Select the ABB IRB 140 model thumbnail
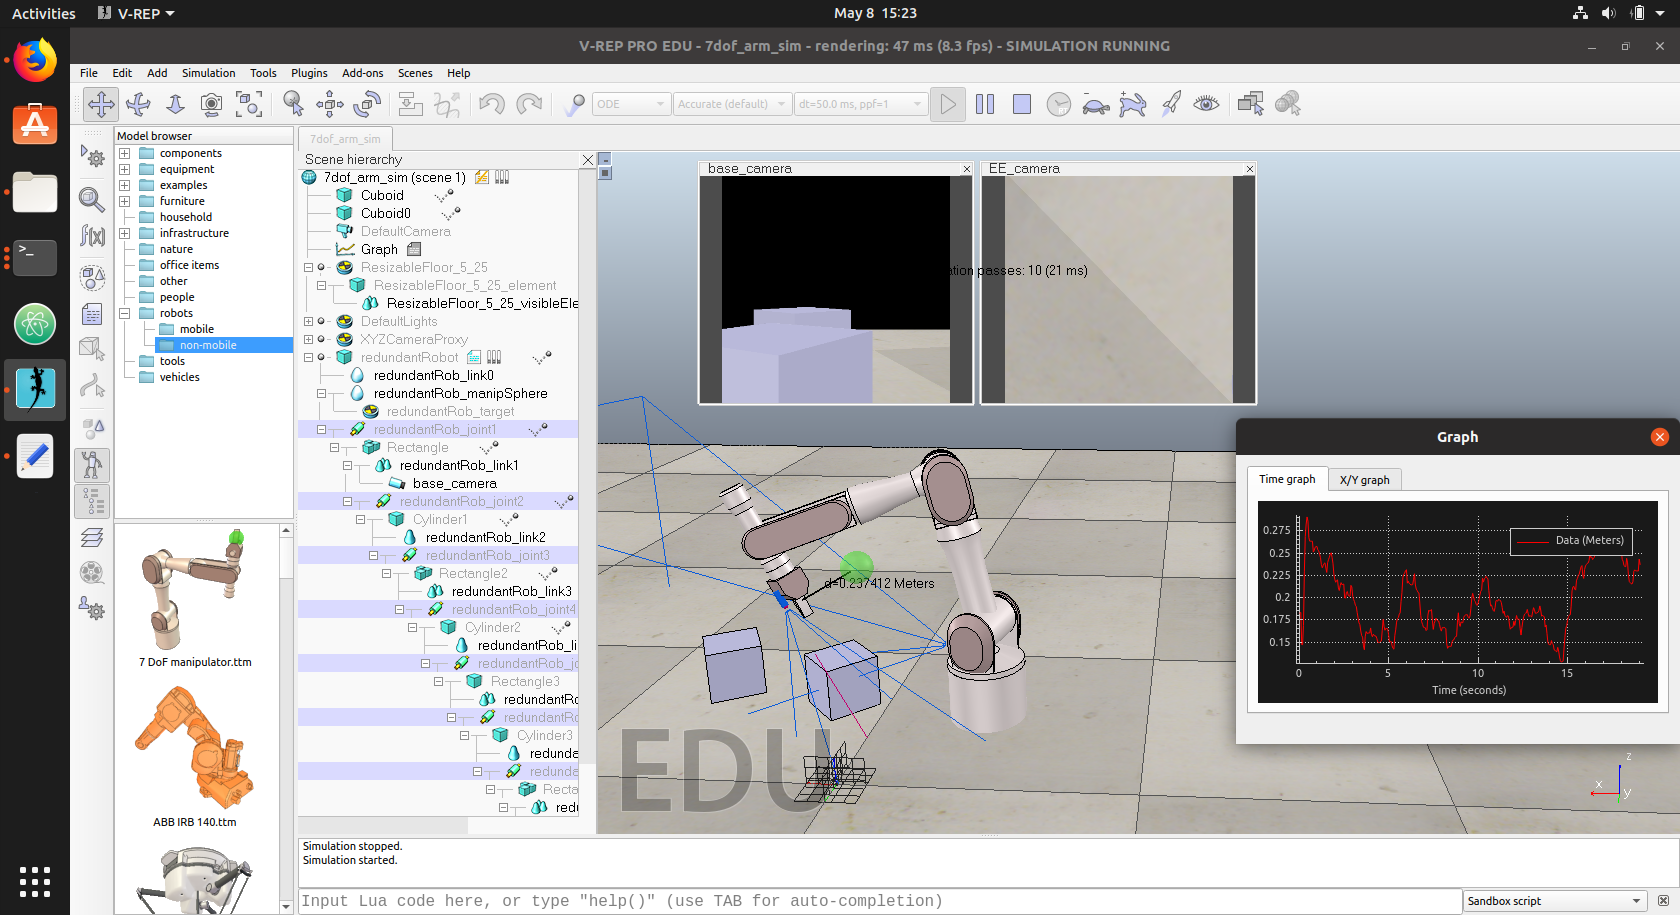The width and height of the screenshot is (1680, 915). [x=195, y=757]
